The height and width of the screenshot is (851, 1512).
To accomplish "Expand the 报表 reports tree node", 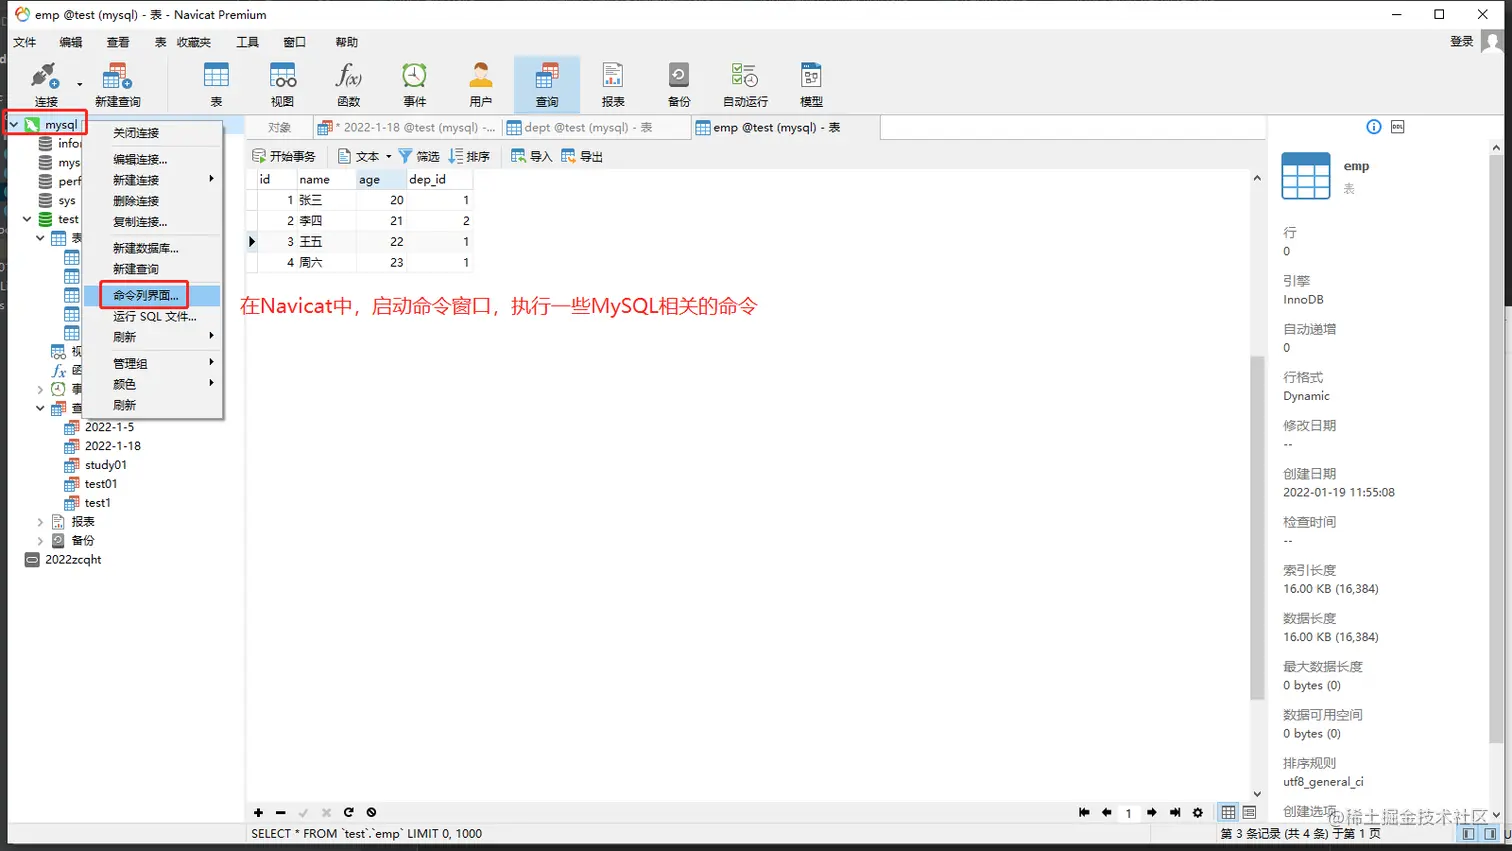I will pyautogui.click(x=40, y=522).
